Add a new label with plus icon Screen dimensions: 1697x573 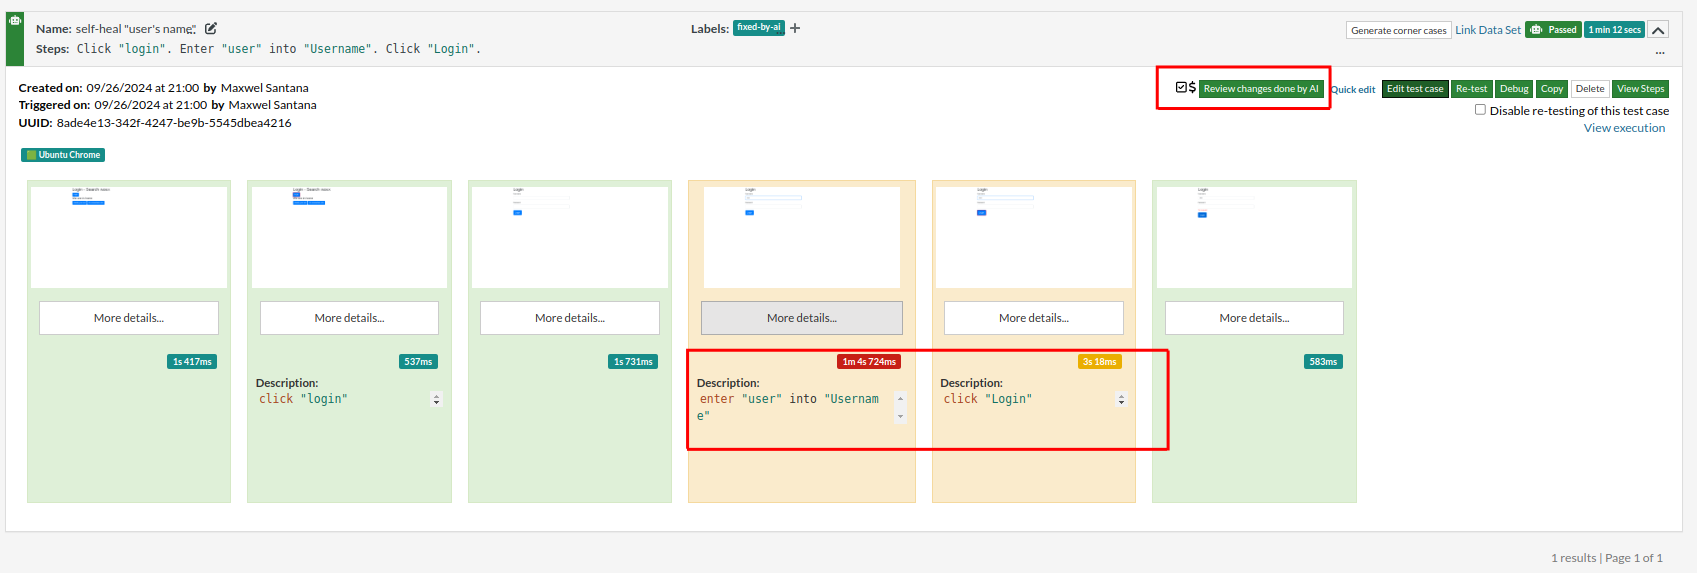coord(795,28)
